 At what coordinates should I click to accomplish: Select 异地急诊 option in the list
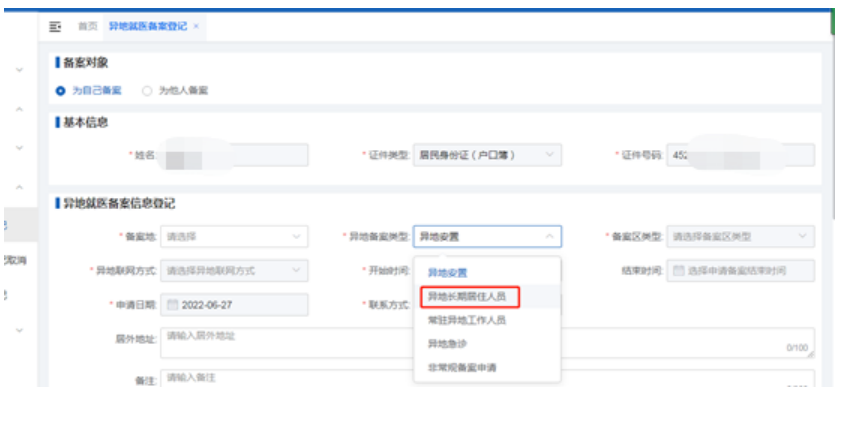(x=447, y=344)
